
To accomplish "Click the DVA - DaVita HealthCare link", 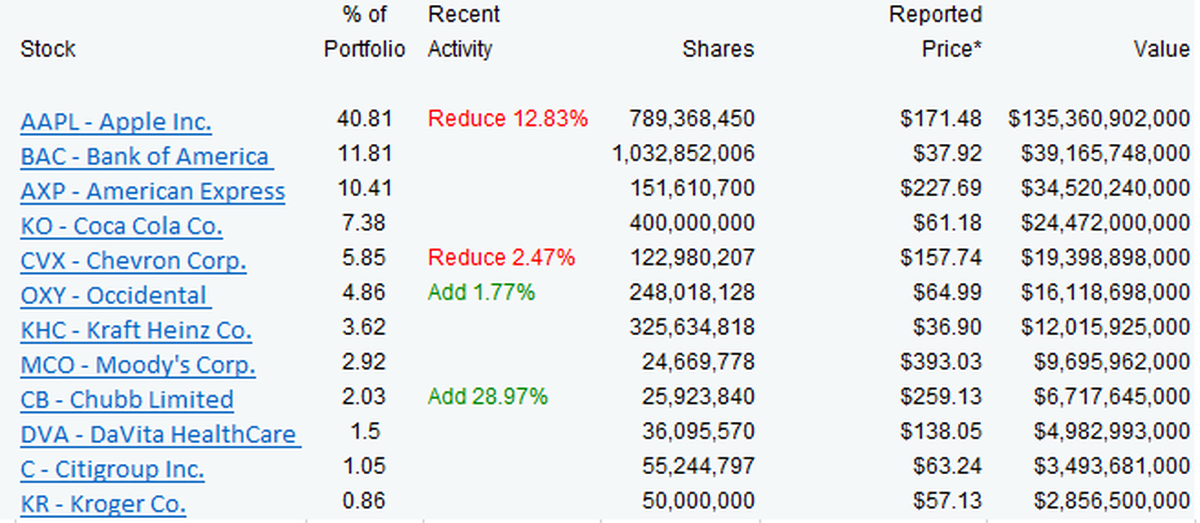I will click(x=159, y=435).
